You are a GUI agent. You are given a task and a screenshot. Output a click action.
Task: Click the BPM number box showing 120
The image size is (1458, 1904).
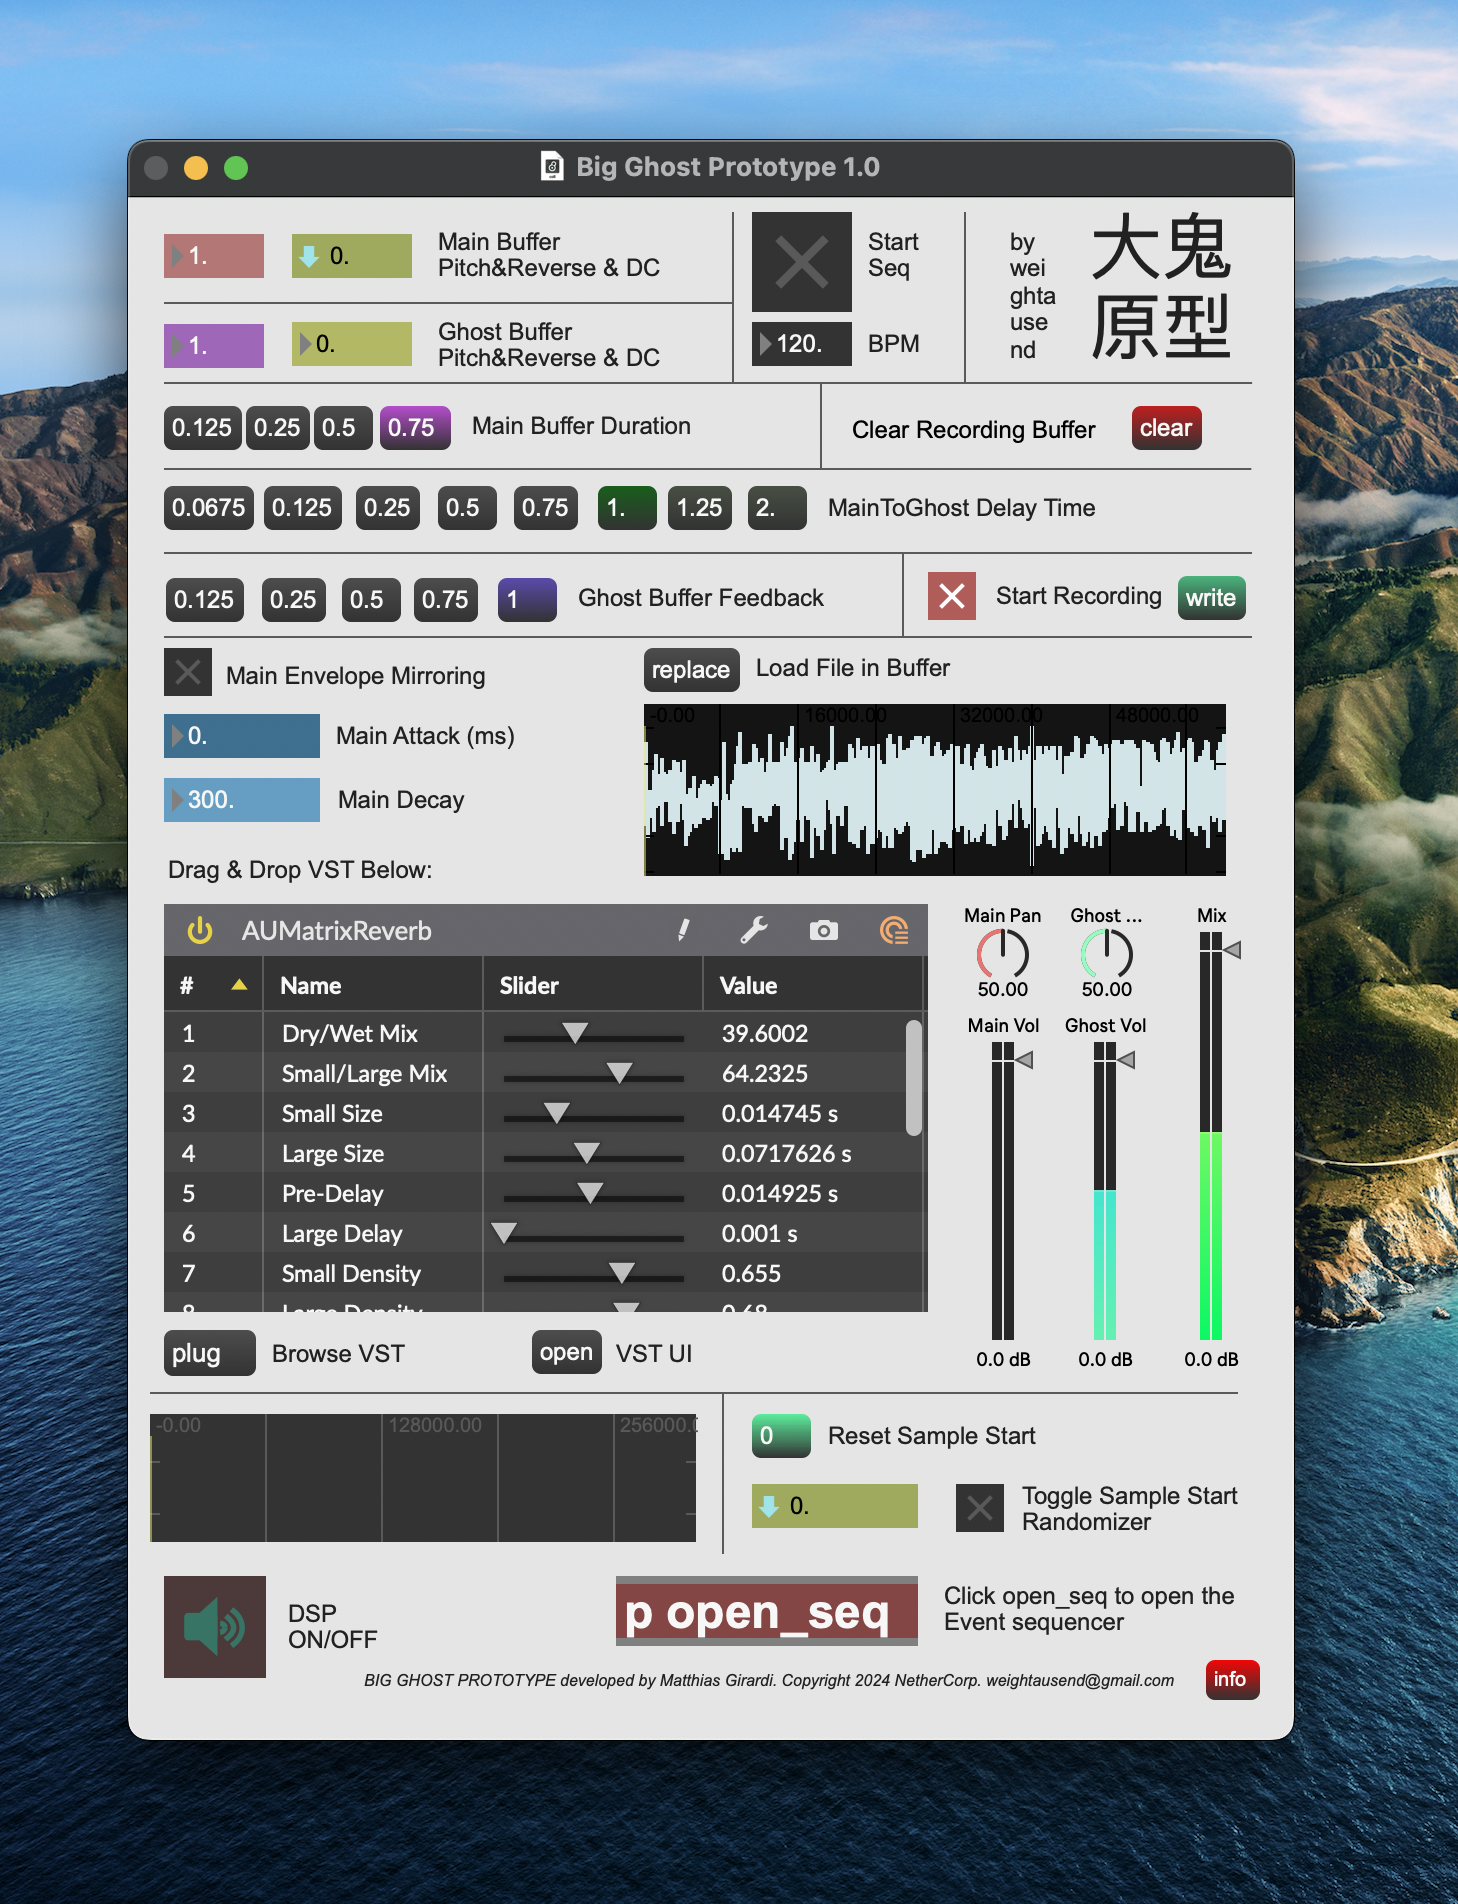click(802, 344)
